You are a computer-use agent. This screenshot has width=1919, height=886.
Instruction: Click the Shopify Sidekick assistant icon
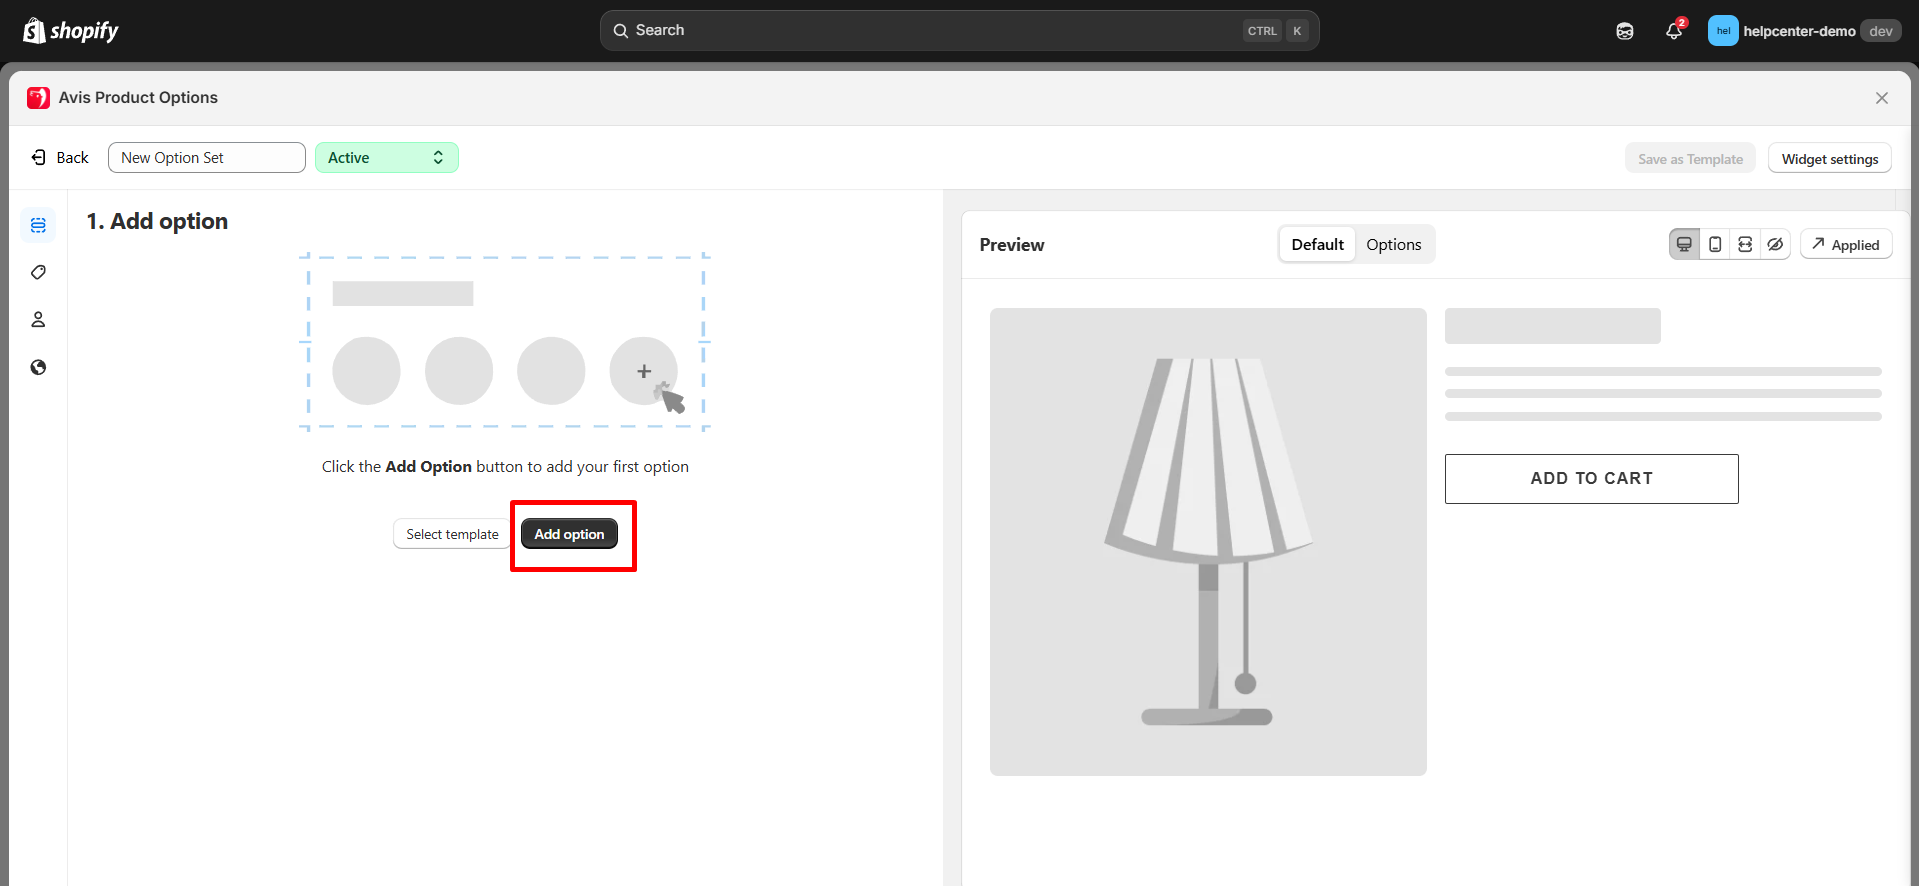(x=1625, y=31)
